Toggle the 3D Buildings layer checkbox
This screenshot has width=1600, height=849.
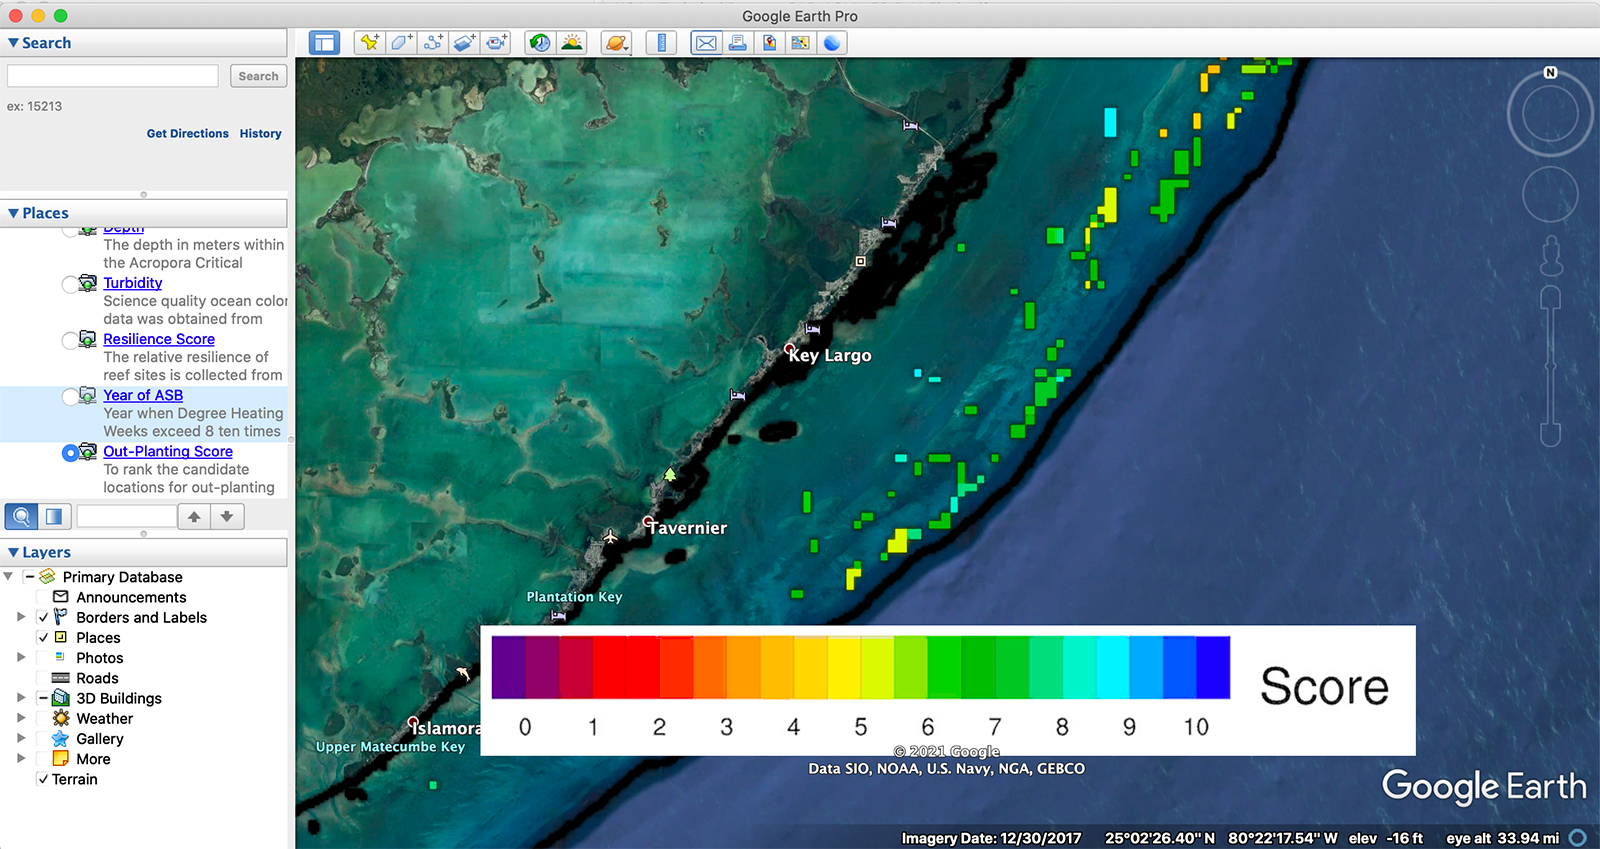coord(43,698)
